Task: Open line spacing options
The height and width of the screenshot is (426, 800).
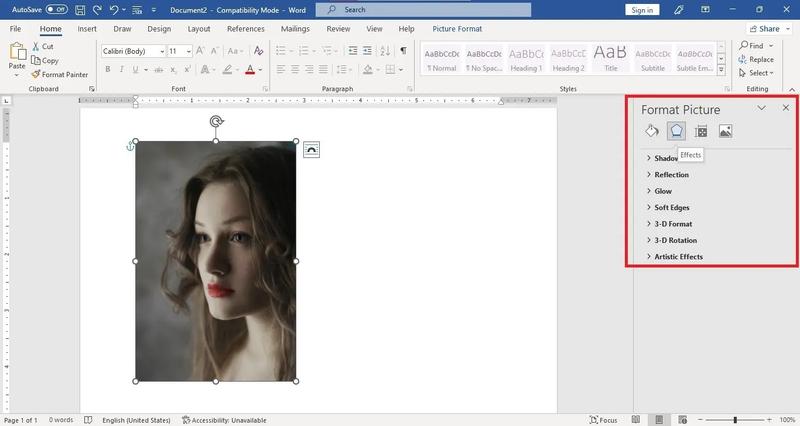Action: [344, 69]
